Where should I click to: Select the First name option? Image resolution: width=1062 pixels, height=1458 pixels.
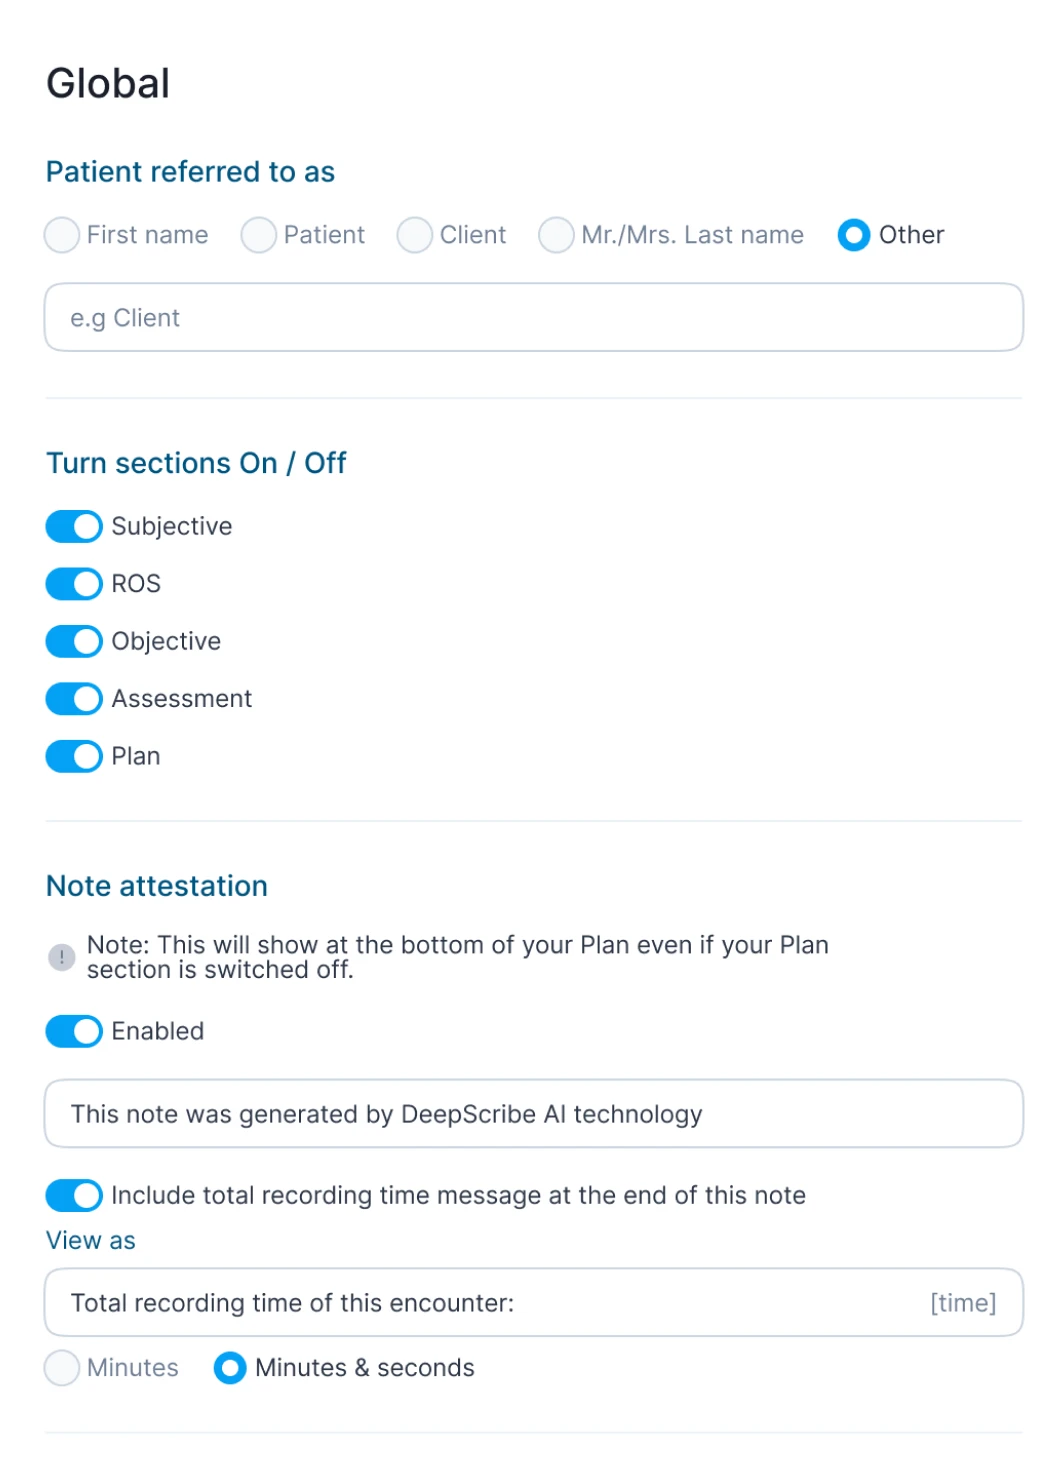coord(61,235)
